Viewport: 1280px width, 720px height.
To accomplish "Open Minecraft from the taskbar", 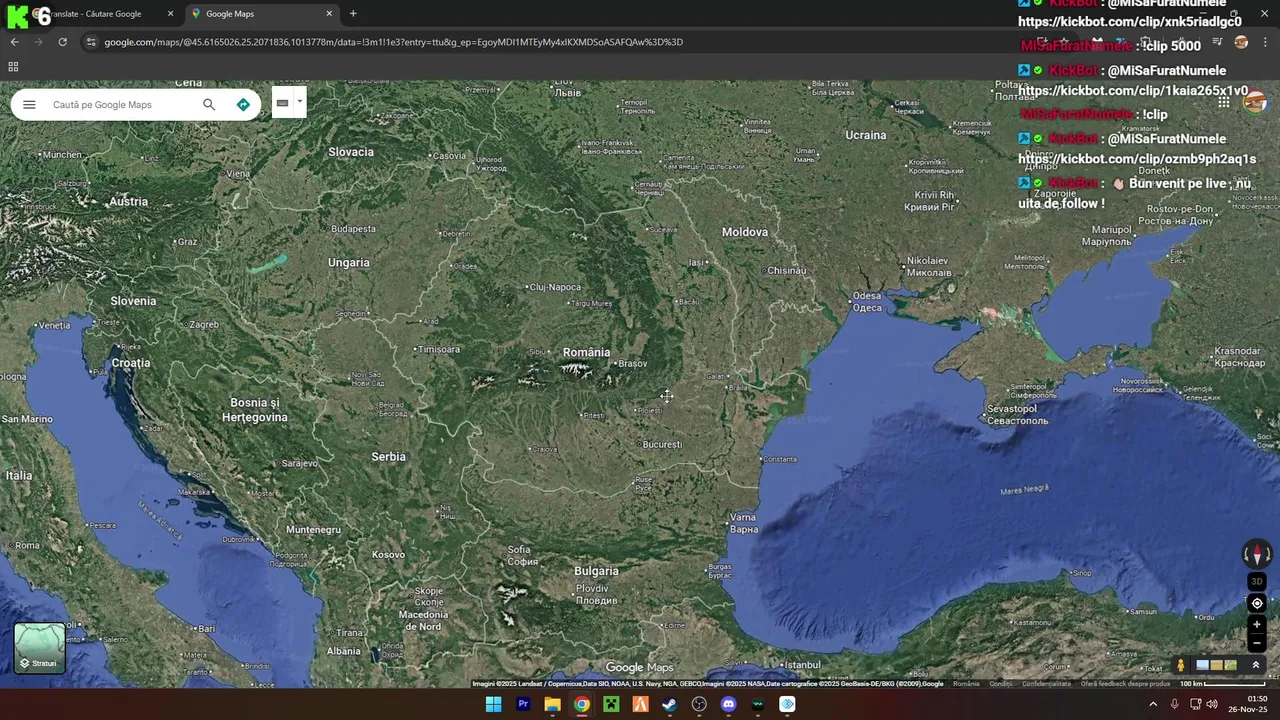I will (611, 704).
